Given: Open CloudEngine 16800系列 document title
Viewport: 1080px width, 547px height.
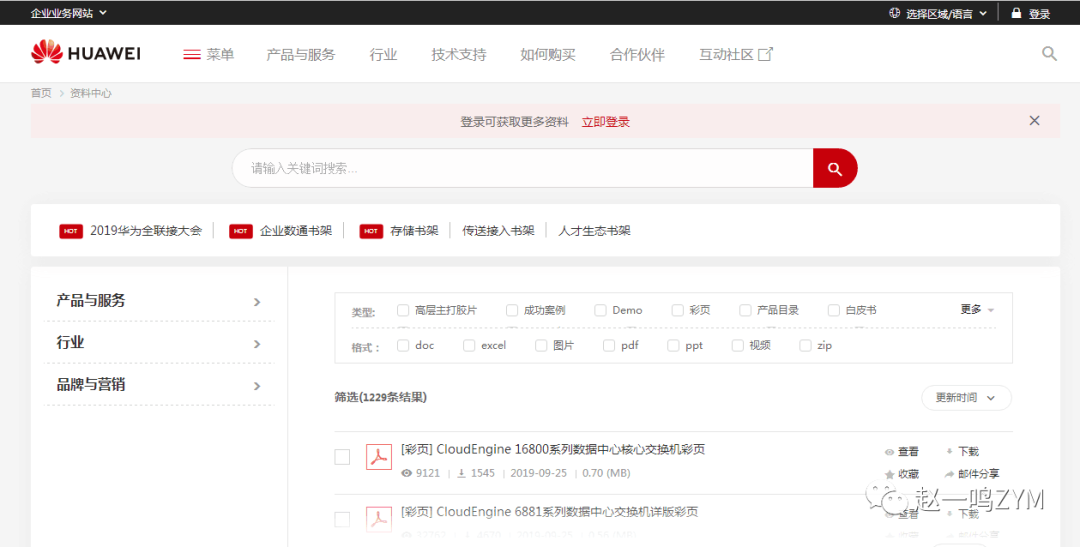Looking at the screenshot, I should tap(552, 449).
